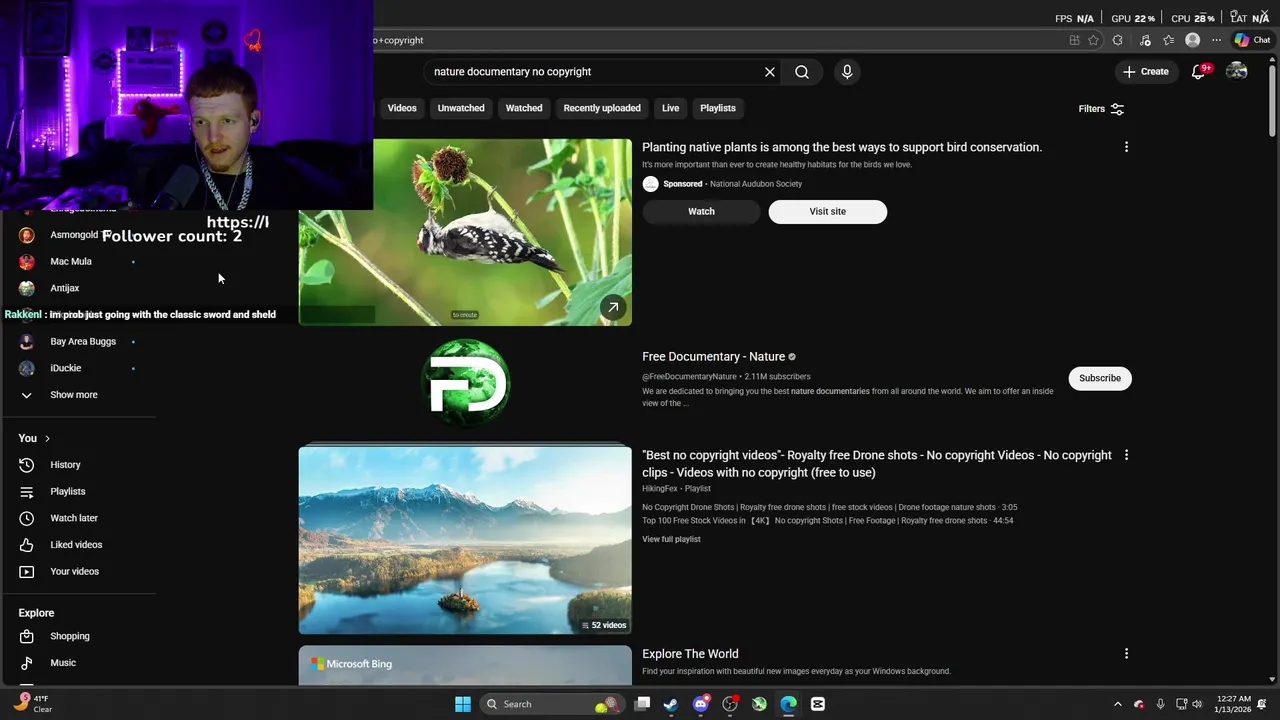Open the taskbar microphone icon

pyautogui.click(x=1160, y=704)
